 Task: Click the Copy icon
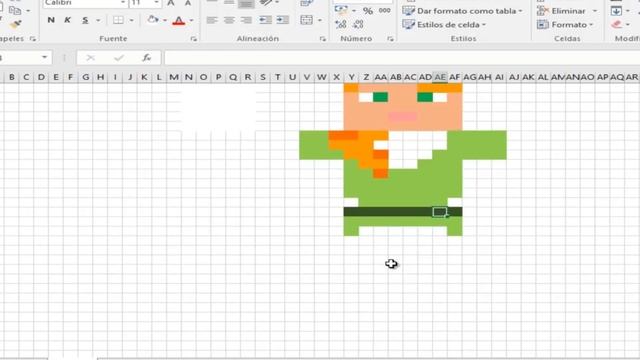(x=15, y=10)
